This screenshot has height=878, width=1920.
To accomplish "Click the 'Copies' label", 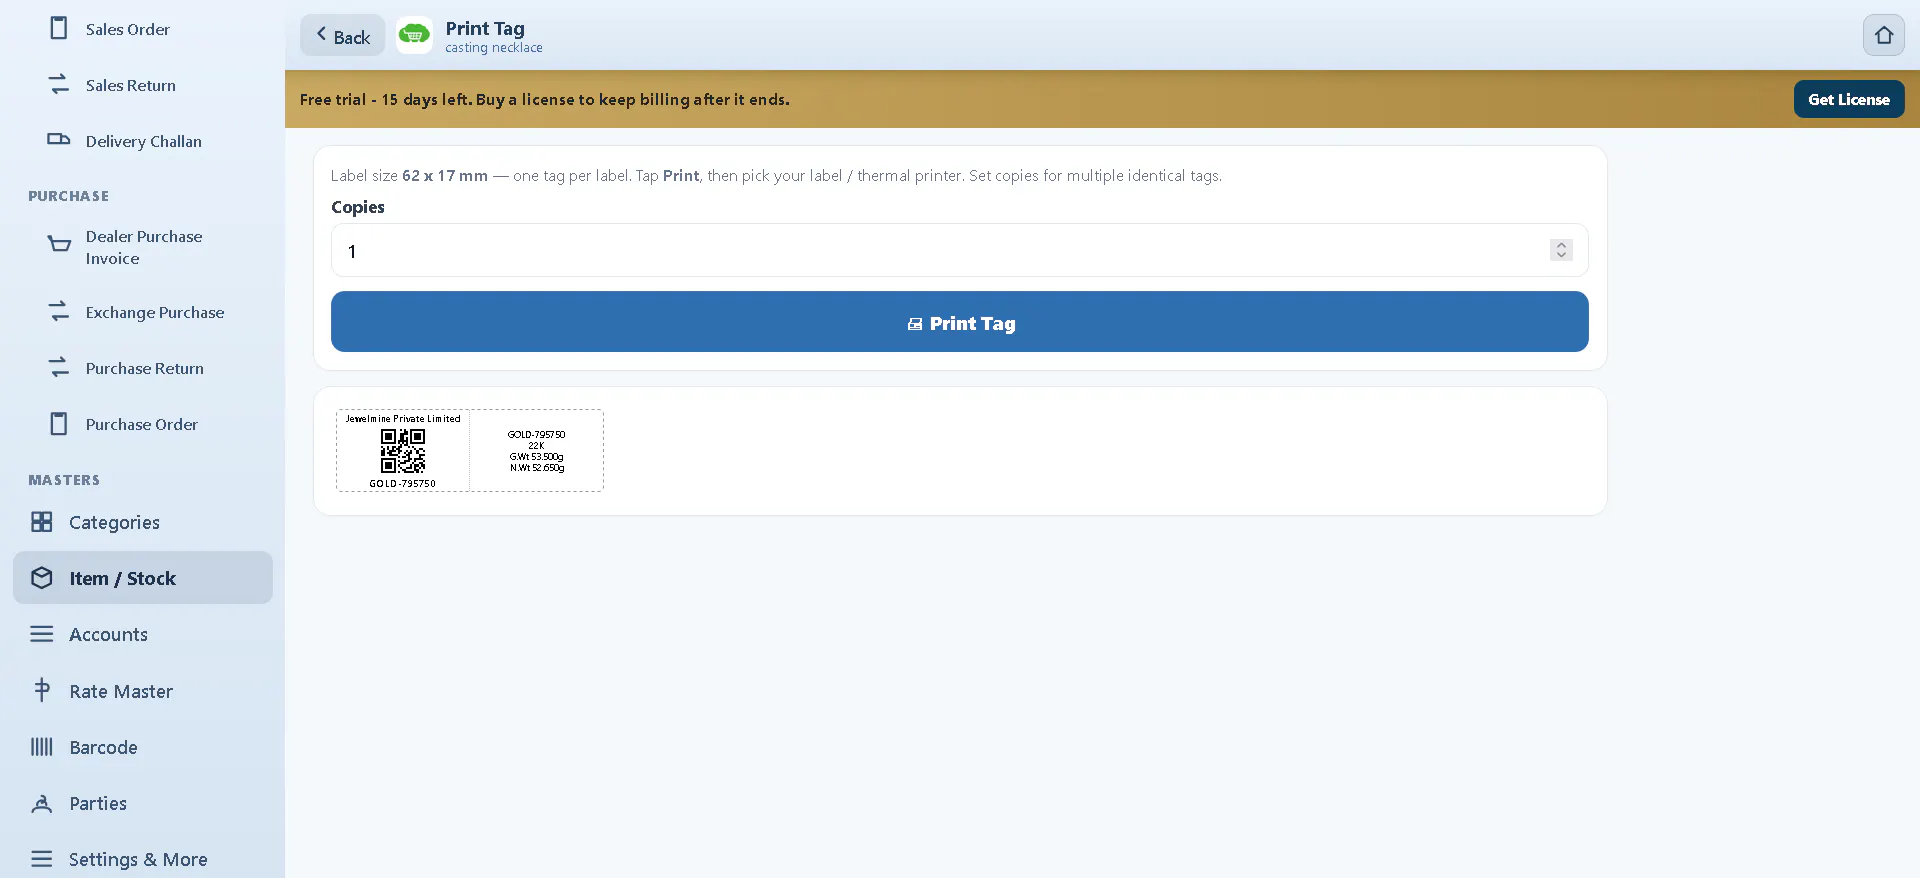I will click(358, 207).
